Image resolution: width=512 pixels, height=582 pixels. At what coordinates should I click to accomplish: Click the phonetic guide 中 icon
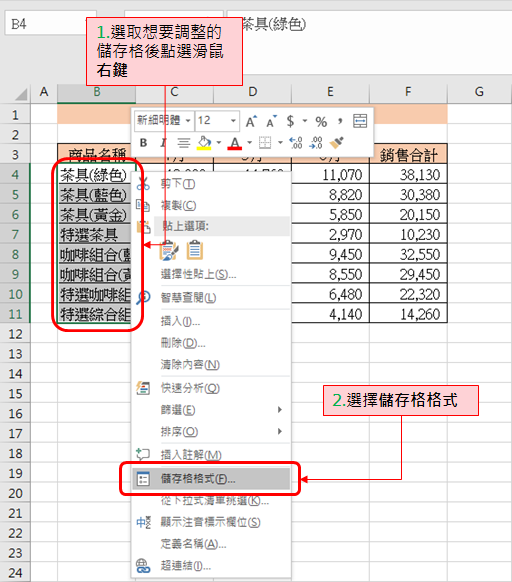tap(143, 522)
